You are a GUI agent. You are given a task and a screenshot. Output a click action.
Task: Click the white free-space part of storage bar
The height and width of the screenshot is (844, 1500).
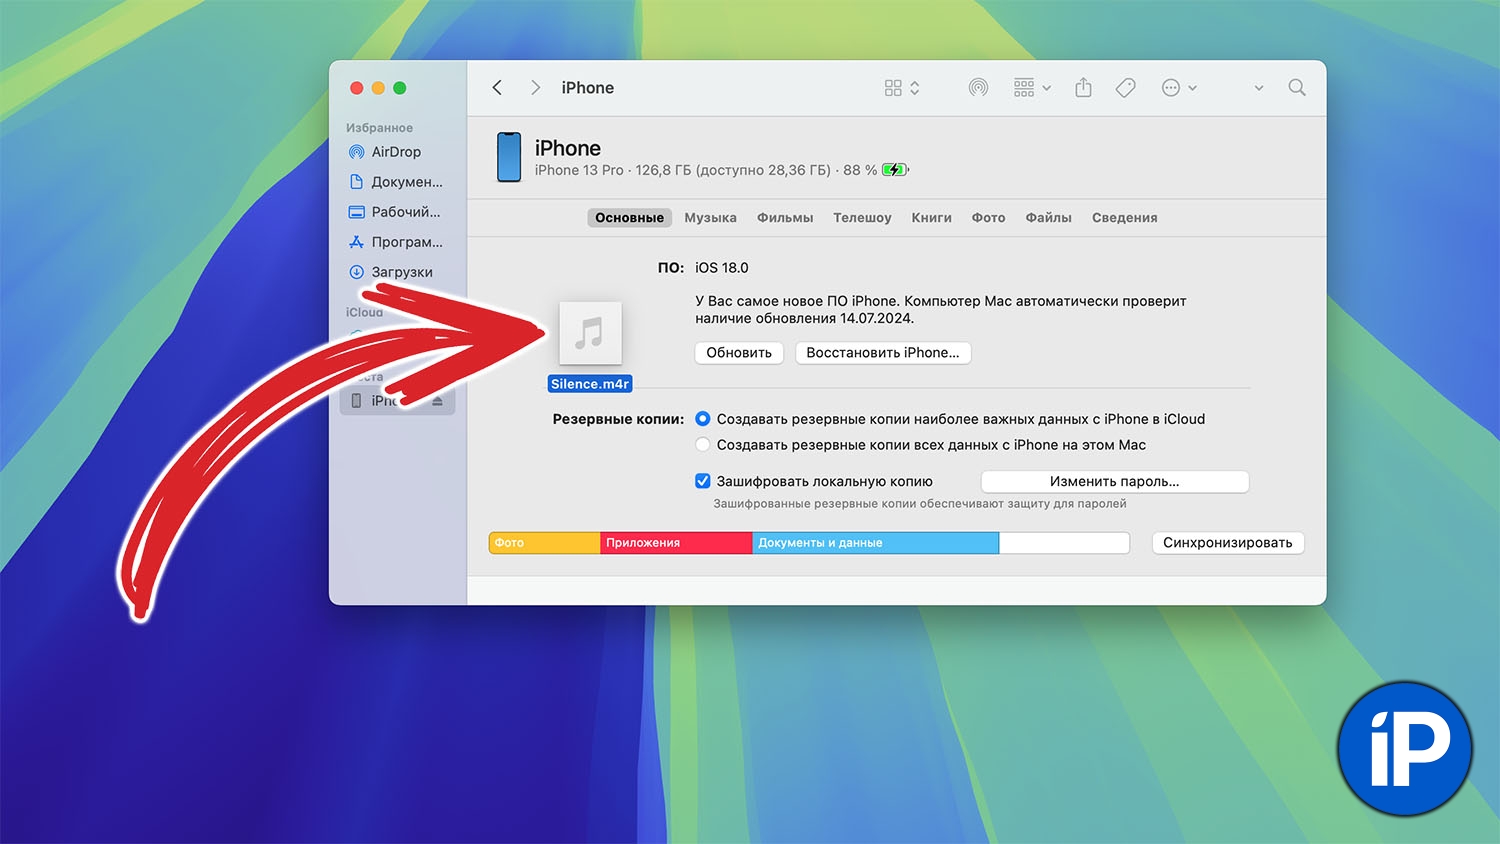point(1064,543)
